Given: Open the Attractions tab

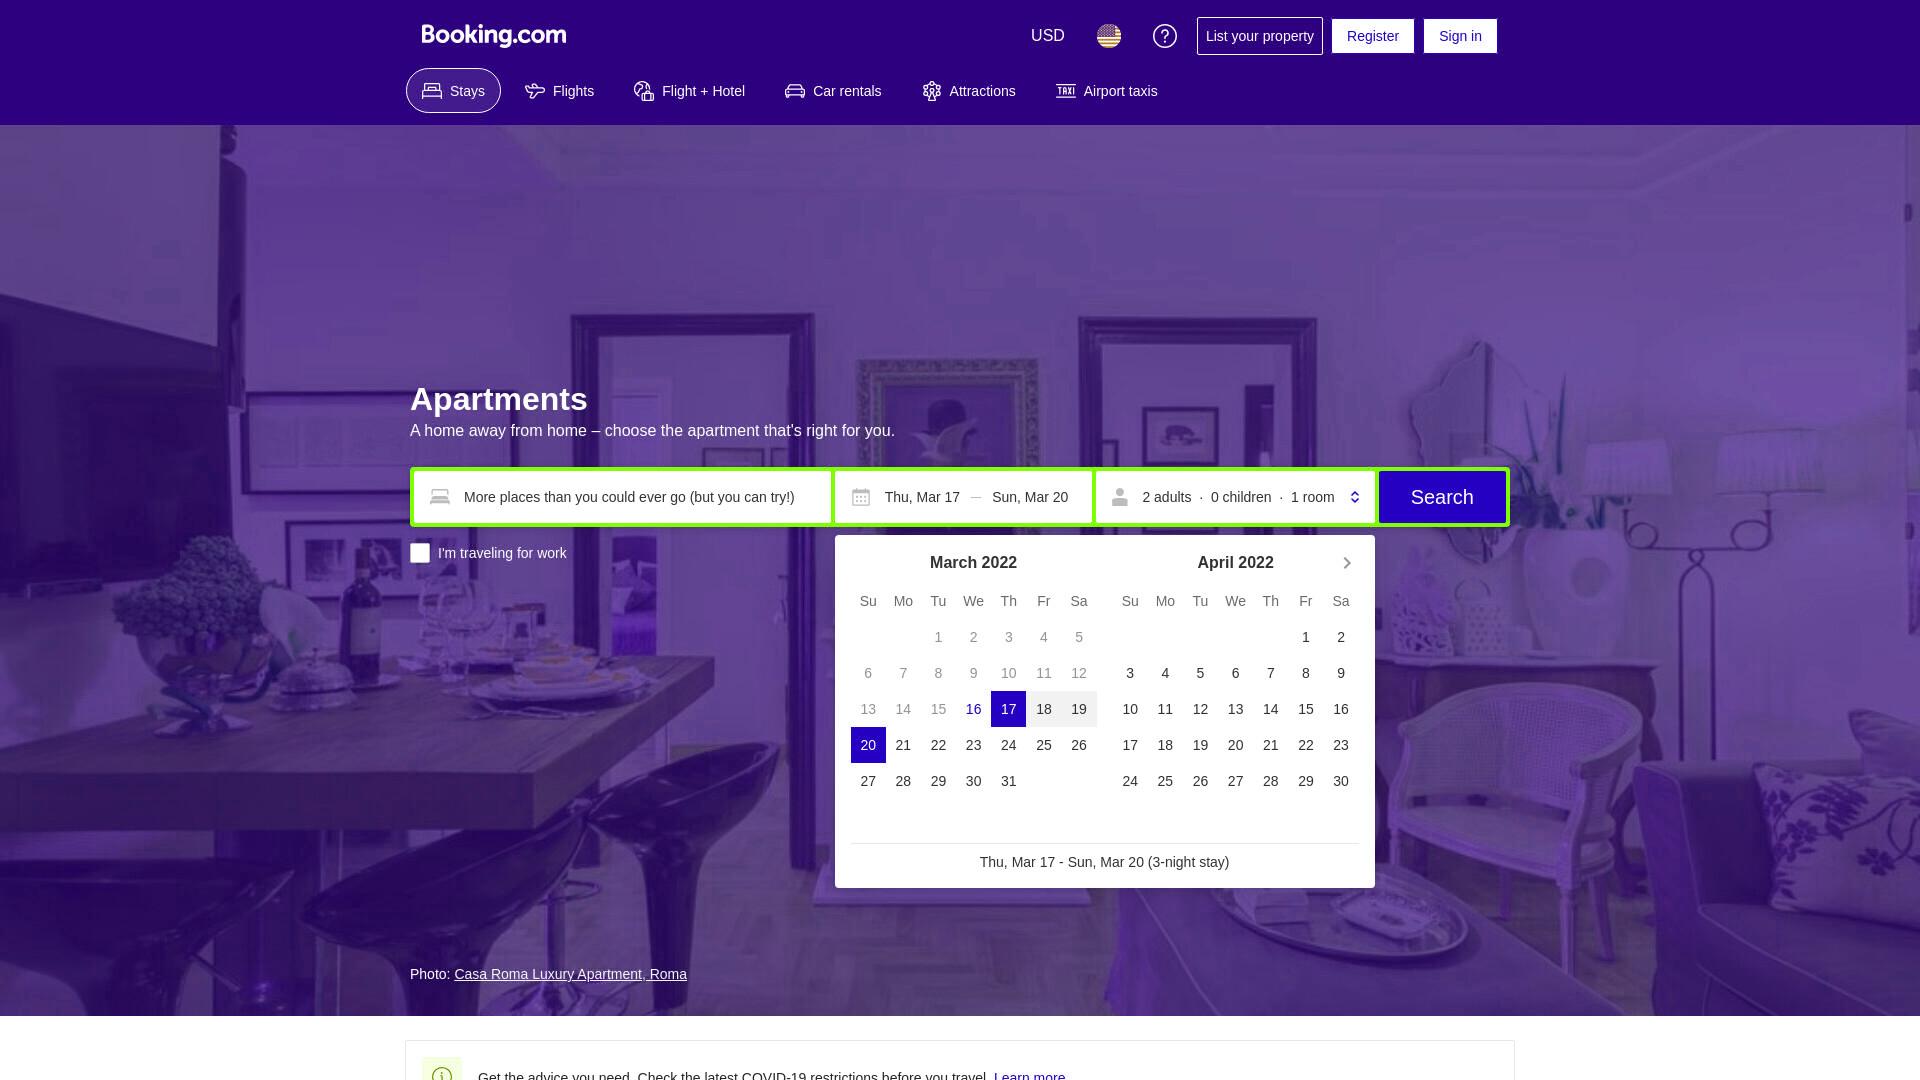Looking at the screenshot, I should 969,91.
